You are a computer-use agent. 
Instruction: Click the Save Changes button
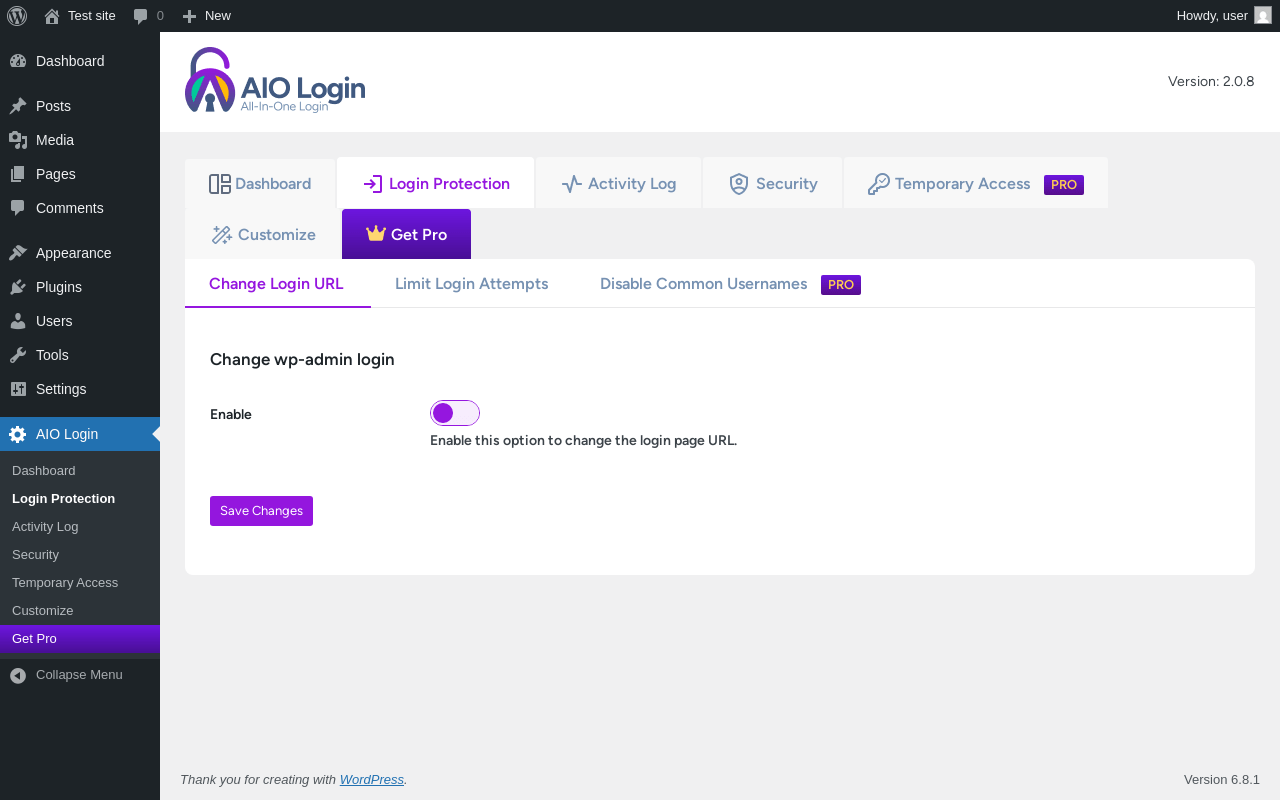(x=261, y=511)
